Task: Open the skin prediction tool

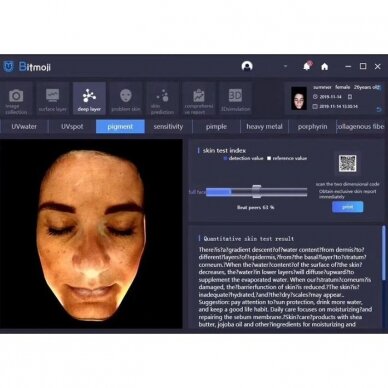Action: [162, 99]
